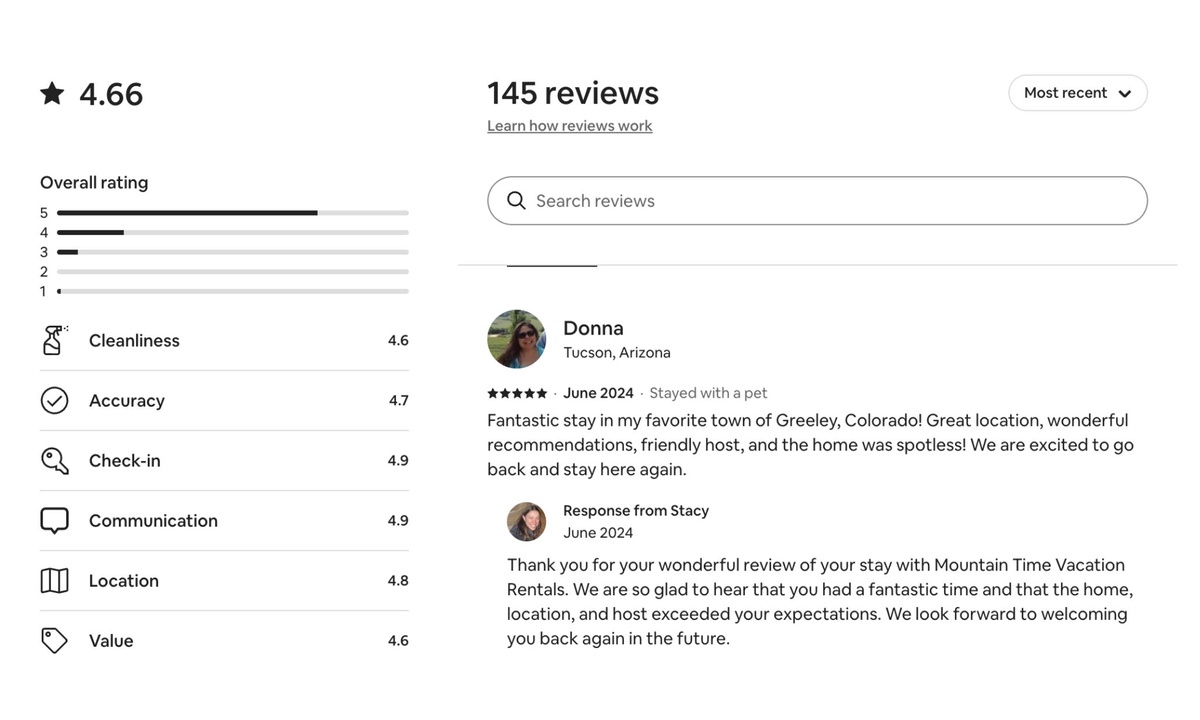The image size is (1200, 720).
Task: Click reviewer name Donna
Action: point(593,328)
